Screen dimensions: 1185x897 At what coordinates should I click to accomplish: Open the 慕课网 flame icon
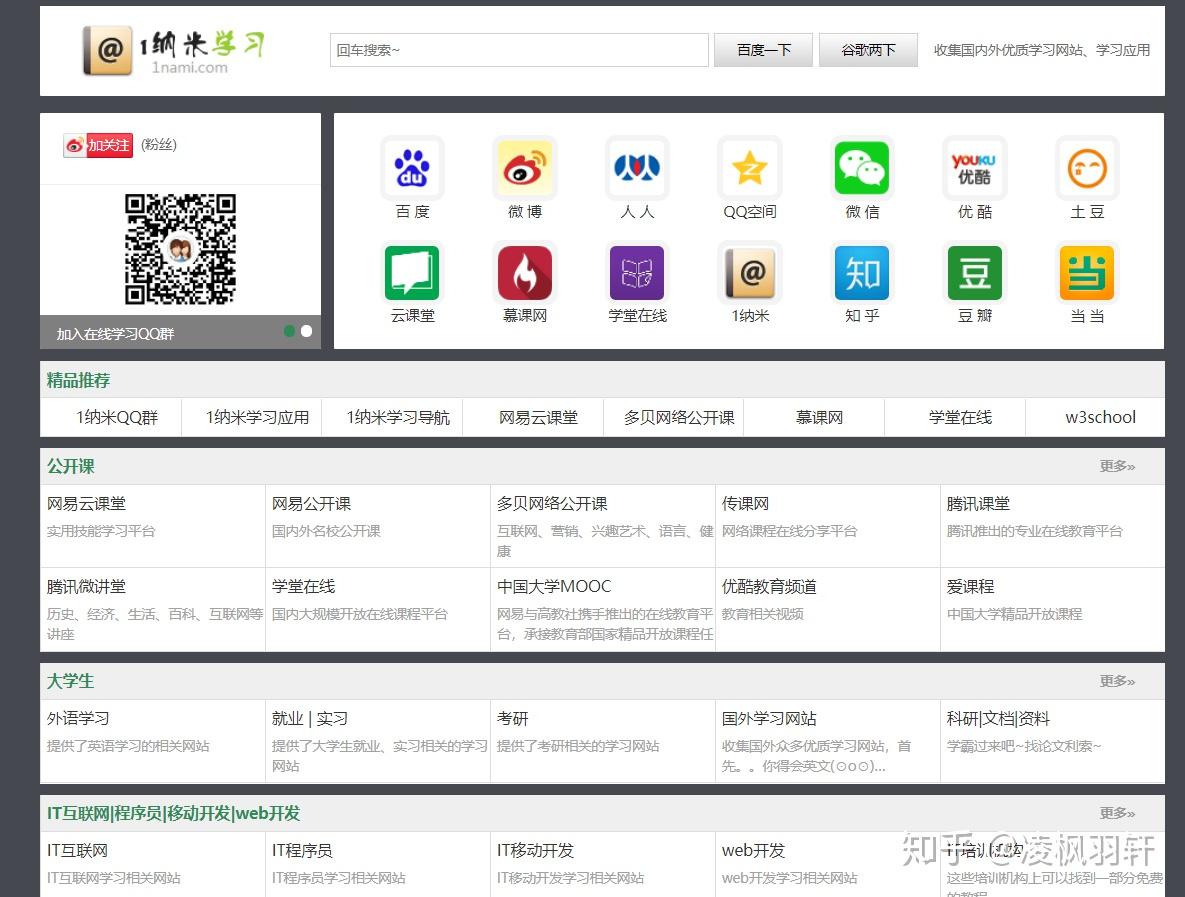(524, 273)
